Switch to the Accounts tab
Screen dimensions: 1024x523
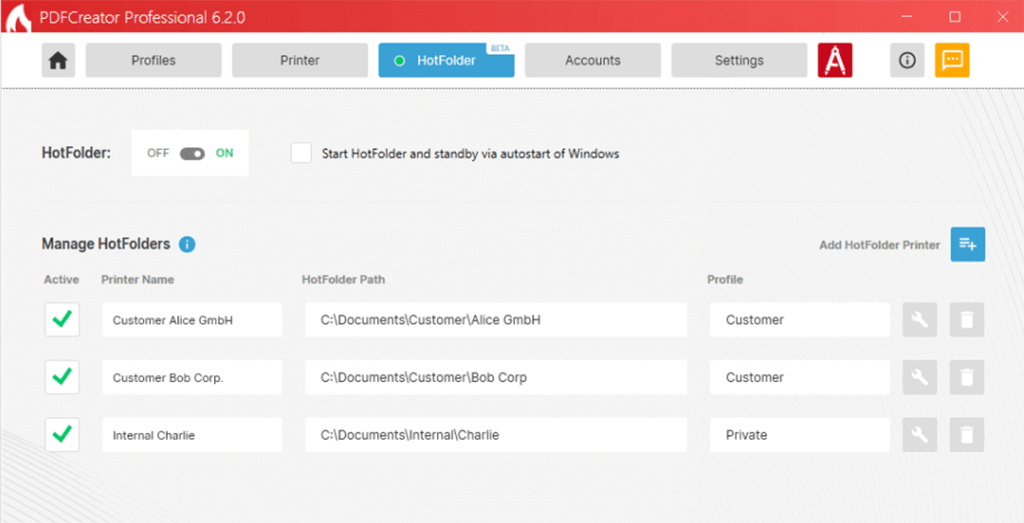pos(592,61)
